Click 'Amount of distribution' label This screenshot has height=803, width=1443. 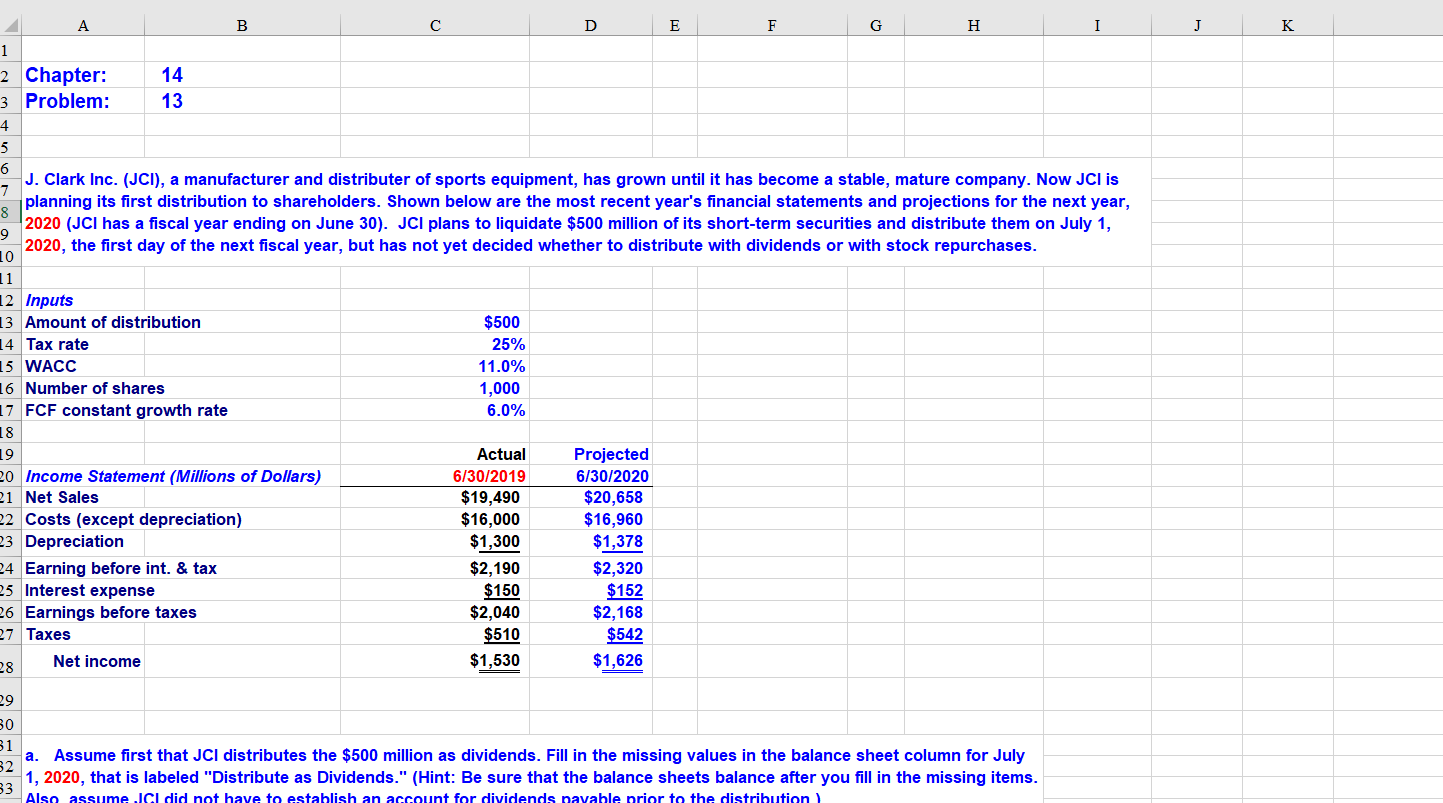point(112,322)
